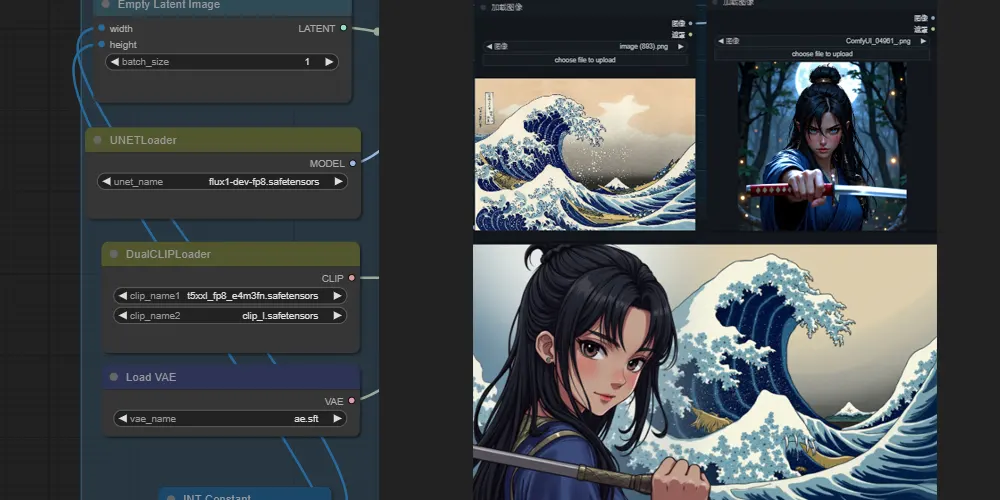
Task: Select previous vae_name option
Action: [122, 419]
